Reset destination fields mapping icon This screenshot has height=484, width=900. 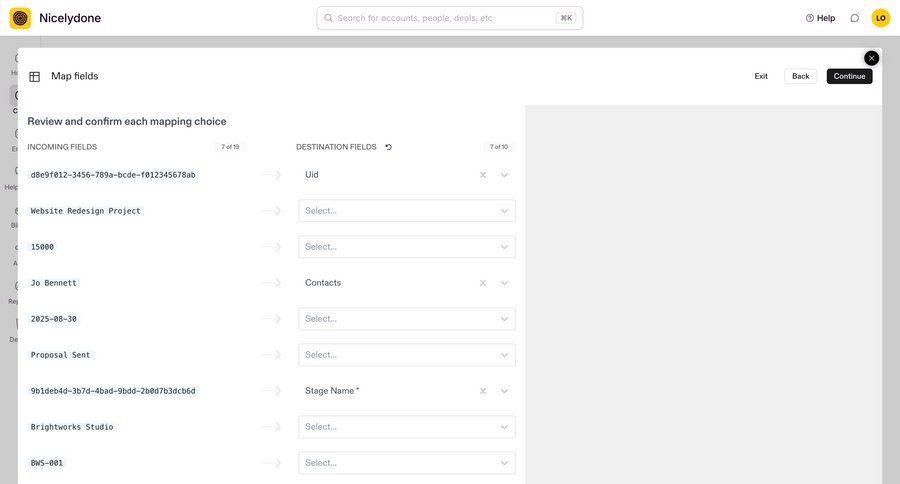point(389,147)
